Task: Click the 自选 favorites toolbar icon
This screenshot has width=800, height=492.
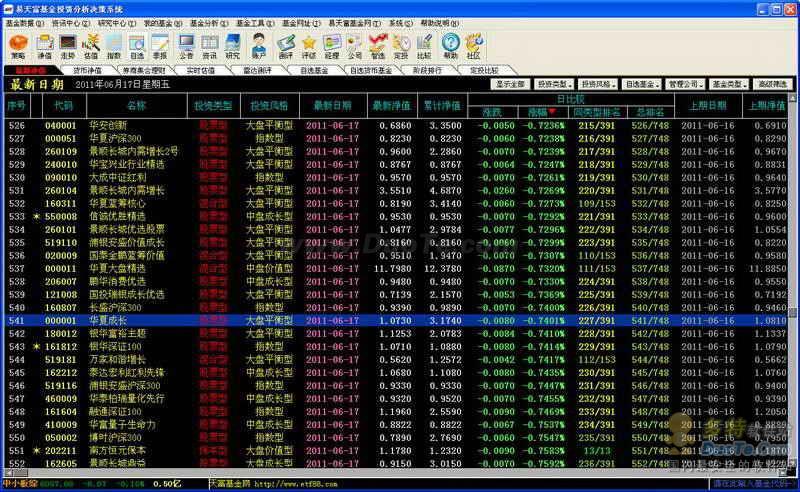Action: (137, 46)
